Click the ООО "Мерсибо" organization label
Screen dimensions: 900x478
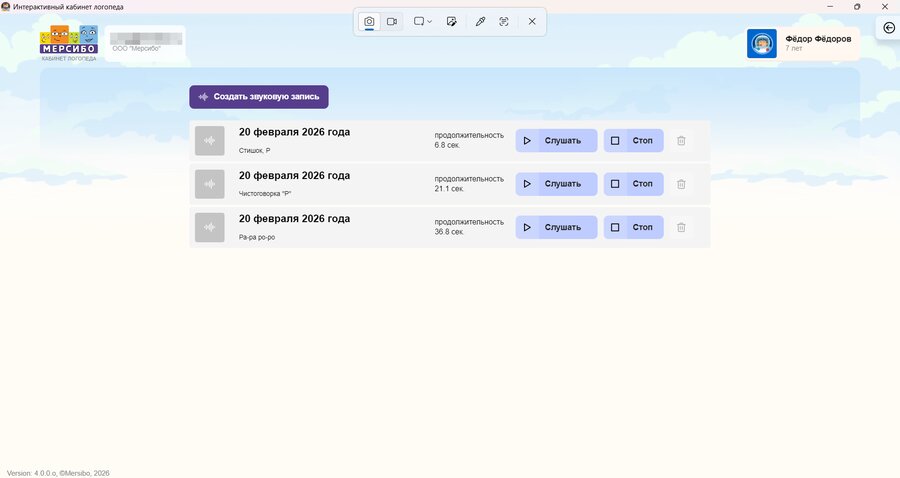pos(137,49)
